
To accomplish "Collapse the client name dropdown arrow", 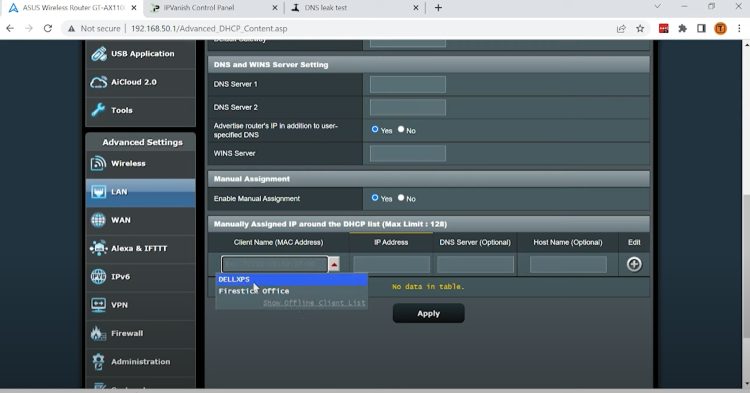I will coord(334,264).
